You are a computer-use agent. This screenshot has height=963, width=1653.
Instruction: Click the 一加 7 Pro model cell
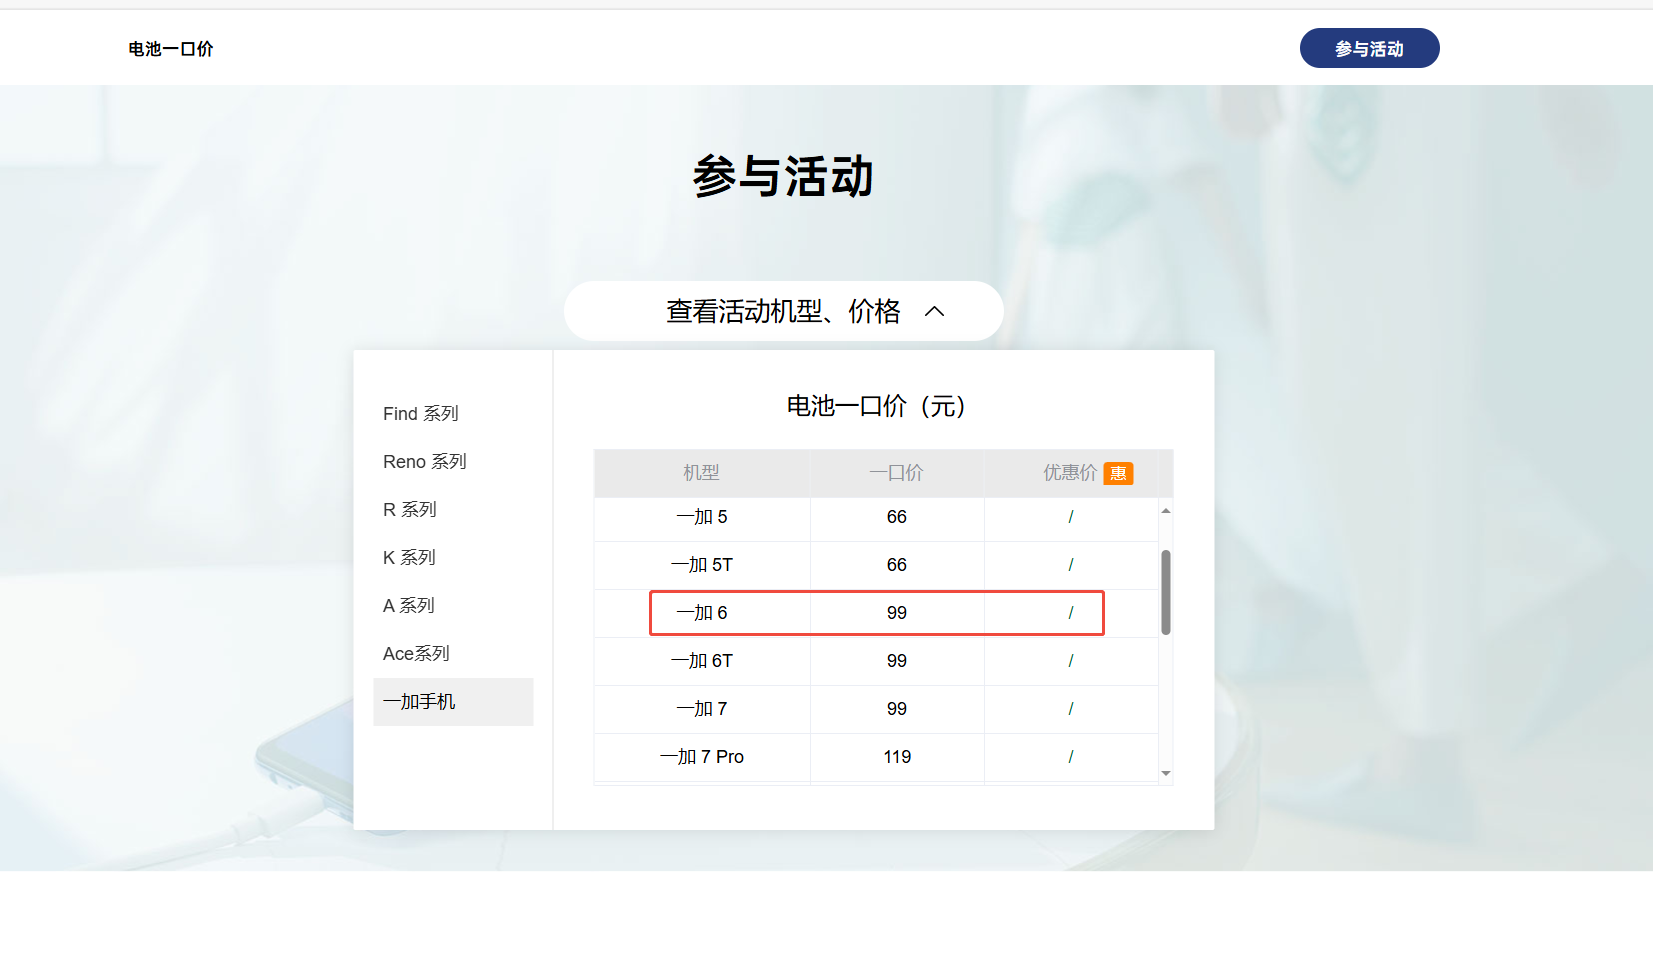pyautogui.click(x=702, y=757)
